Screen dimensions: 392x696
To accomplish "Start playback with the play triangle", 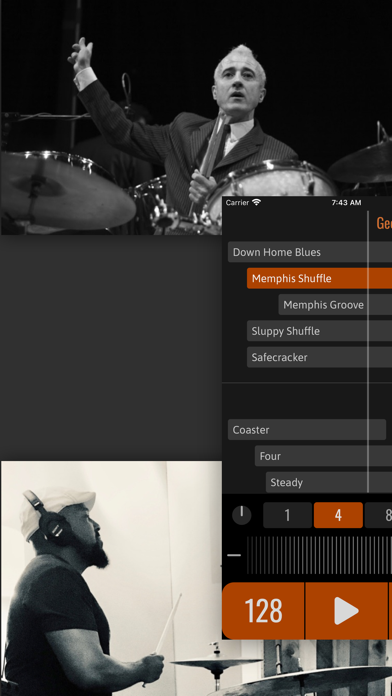I will [346, 611].
